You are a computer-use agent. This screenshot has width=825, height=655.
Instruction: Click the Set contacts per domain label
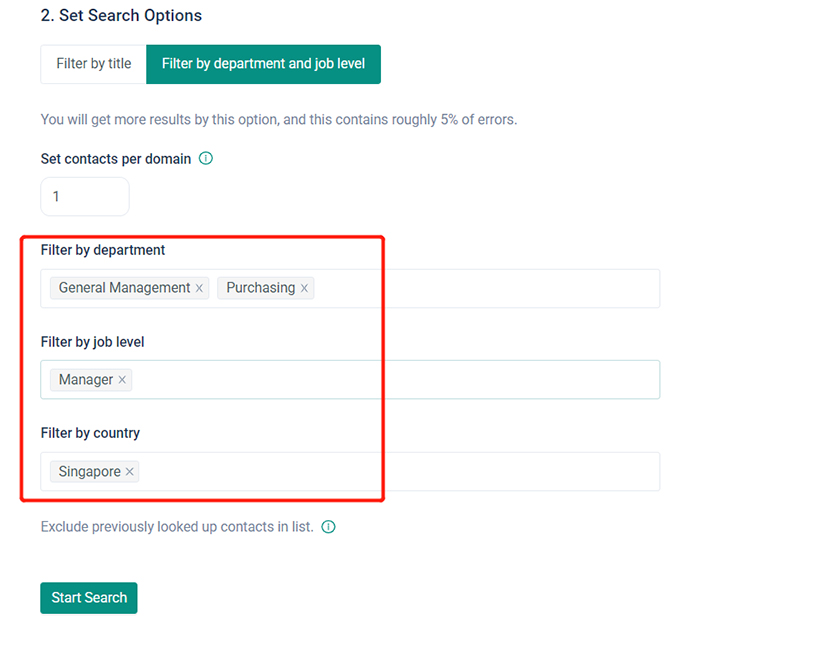(116, 158)
